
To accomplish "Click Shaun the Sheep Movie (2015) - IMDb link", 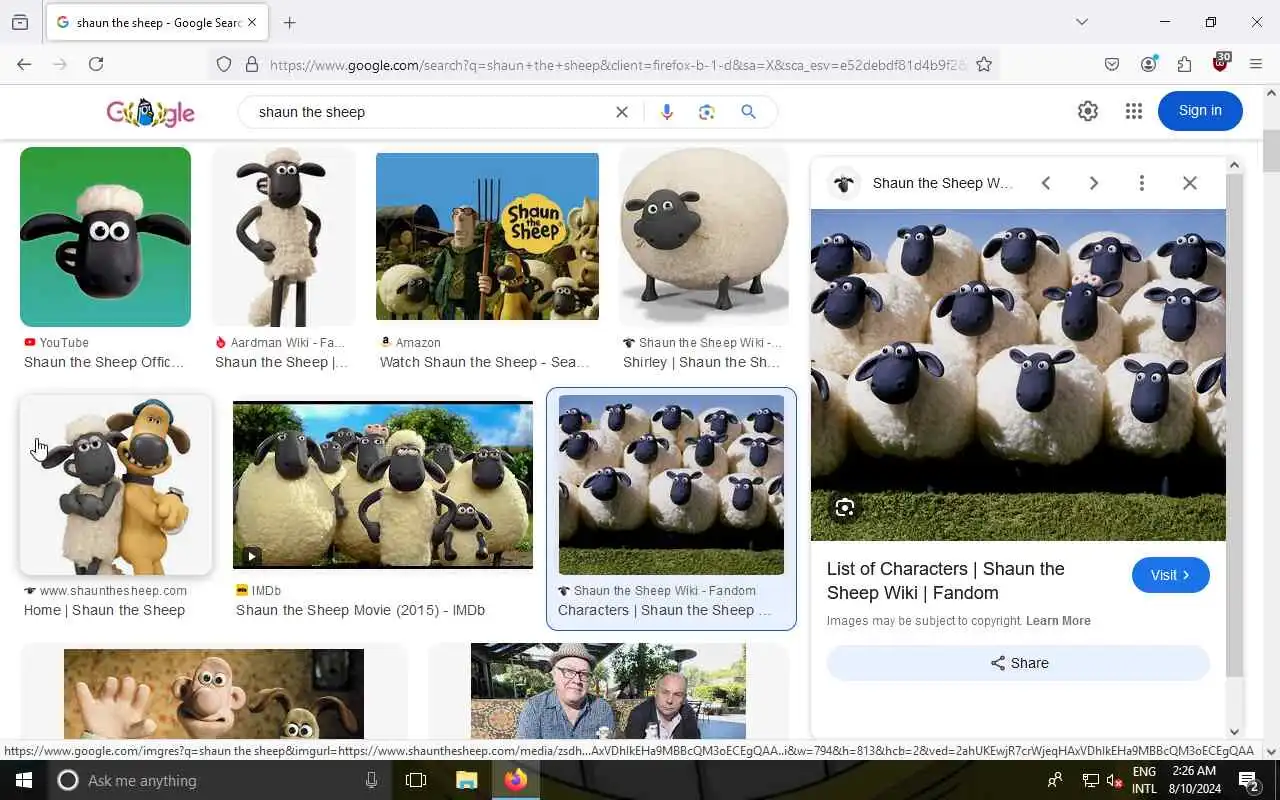I will point(360,610).
